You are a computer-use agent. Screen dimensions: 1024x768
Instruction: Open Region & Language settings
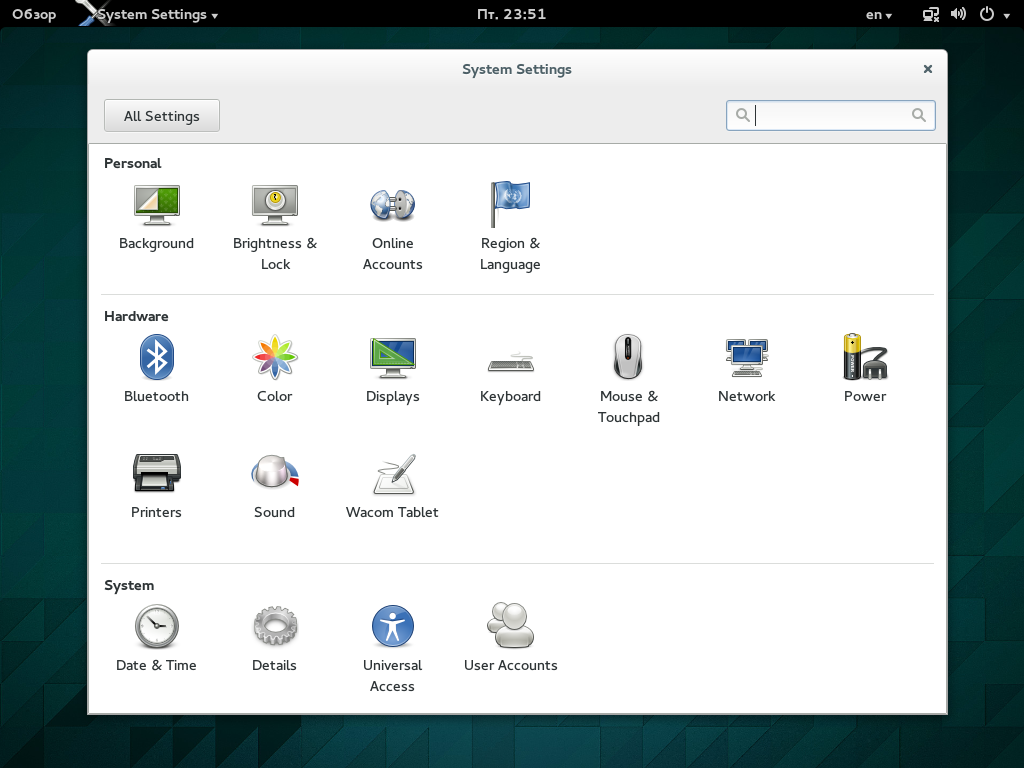tap(510, 227)
